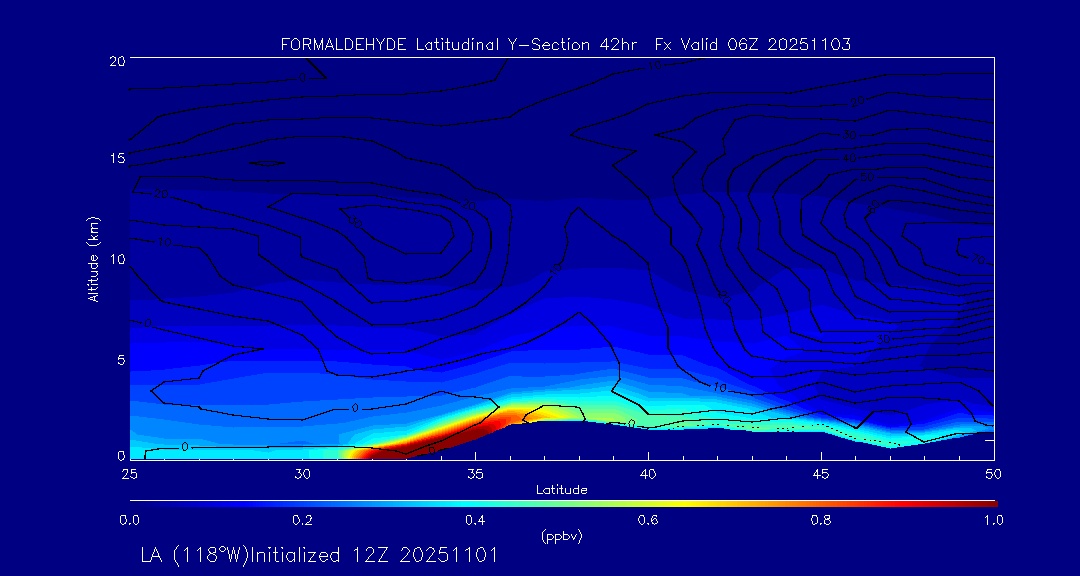The width and height of the screenshot is (1080, 576).
Task: Click latitude axis tick label 35
Action: click(x=475, y=474)
